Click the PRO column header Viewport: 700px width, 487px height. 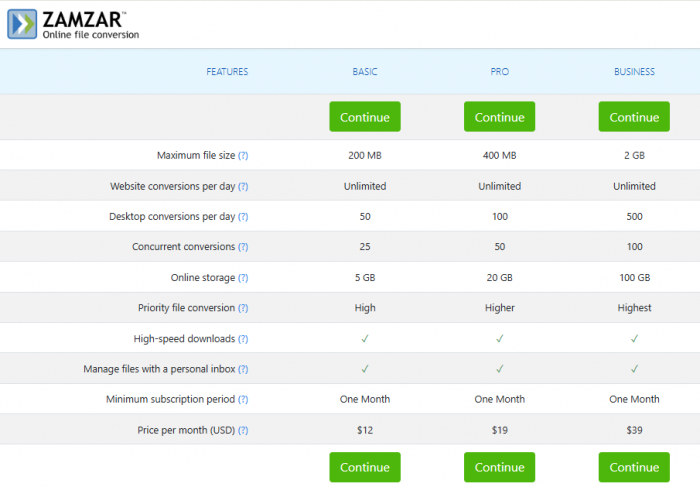[499, 72]
